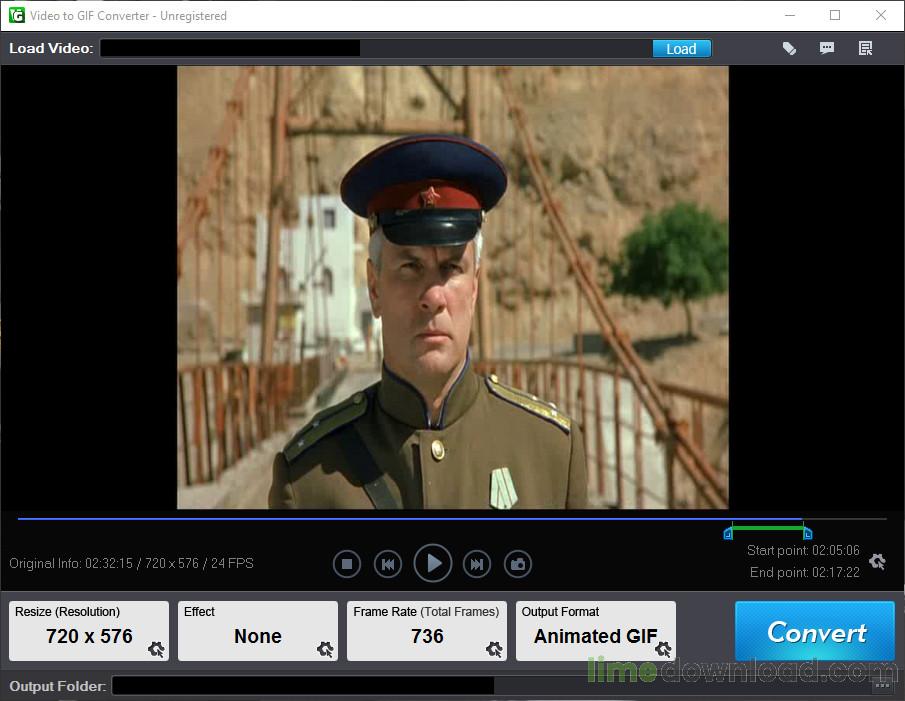Viewport: 905px width, 701px height.
Task: Open the Resize resolution selector showing 720 x 576
Action: click(x=88, y=636)
